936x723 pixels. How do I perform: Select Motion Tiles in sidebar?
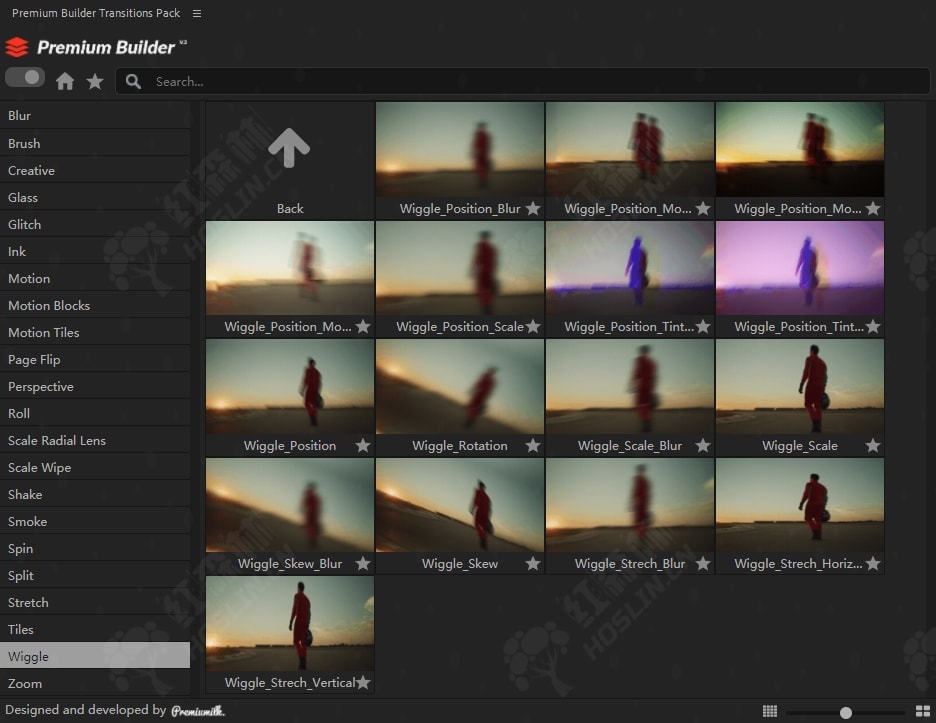point(95,333)
